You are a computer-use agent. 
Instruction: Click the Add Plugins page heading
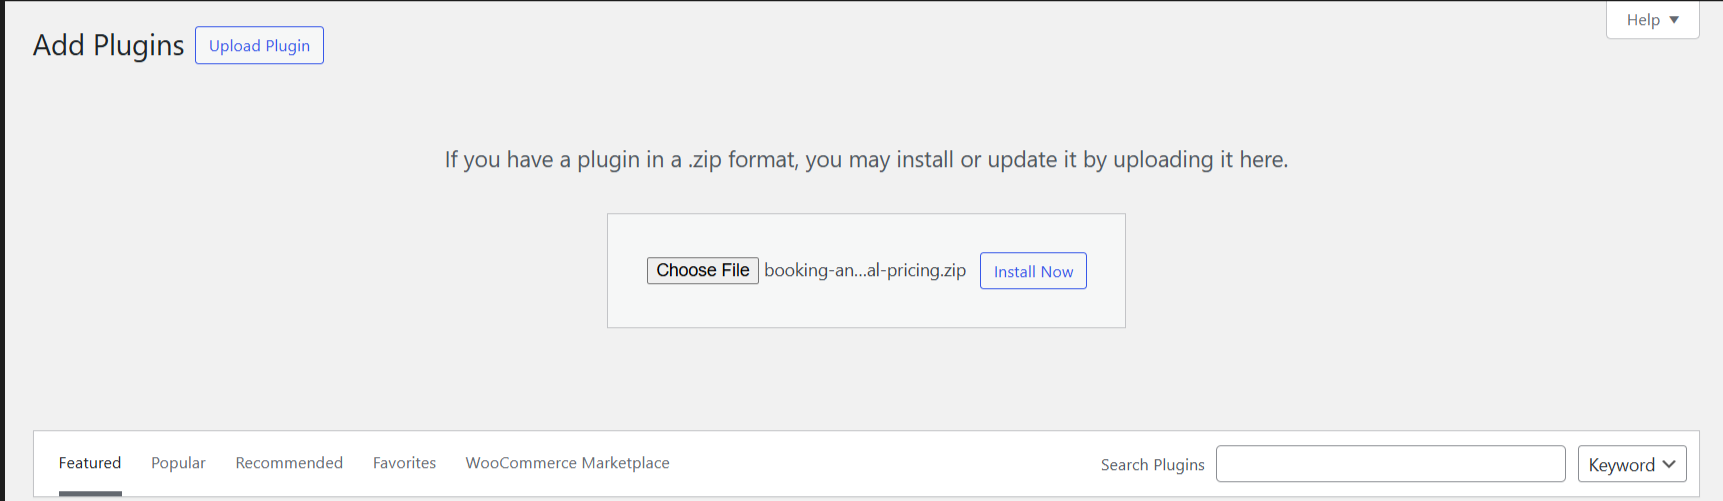(x=108, y=46)
